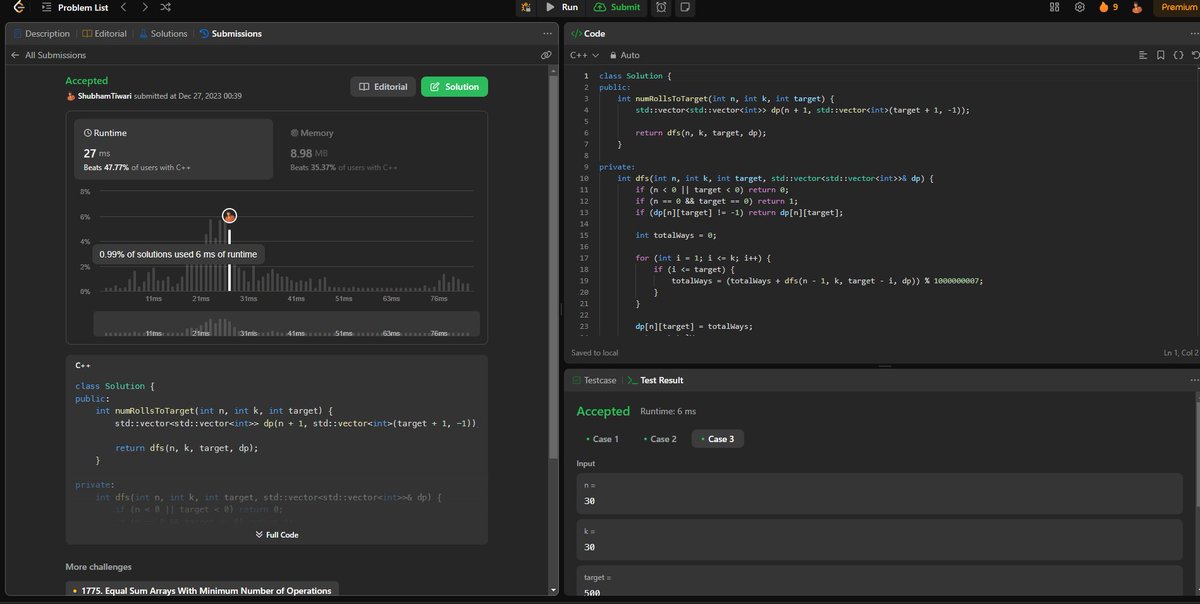Click the streak flame counter showing 9
This screenshot has width=1200, height=604.
pos(1108,7)
